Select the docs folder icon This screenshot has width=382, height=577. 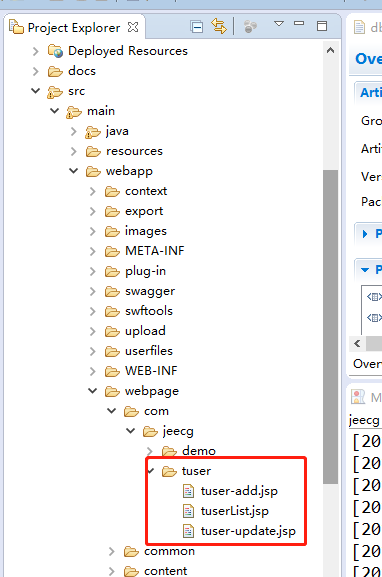pos(55,71)
